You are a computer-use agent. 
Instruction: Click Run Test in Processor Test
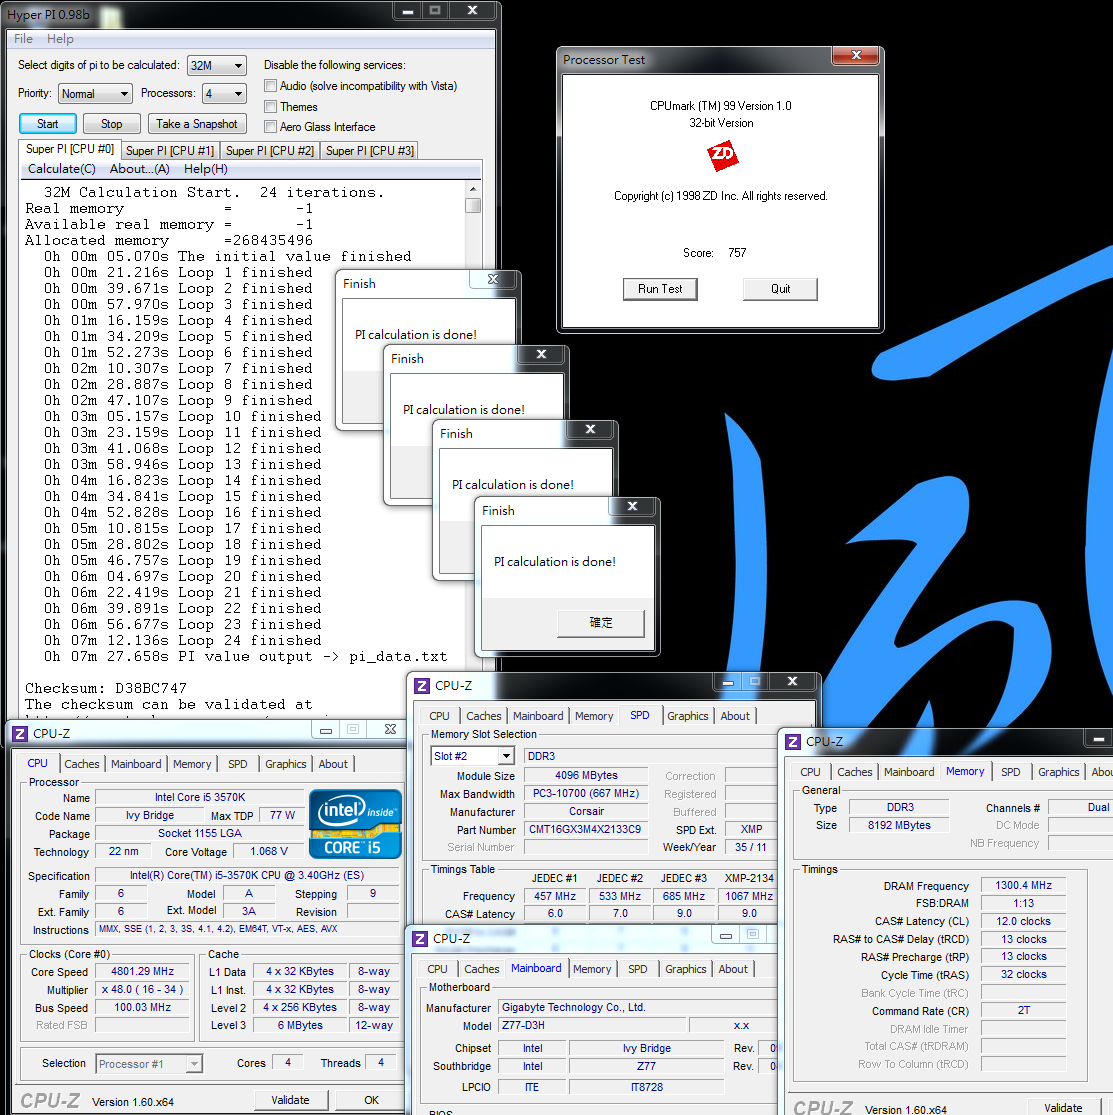(660, 289)
